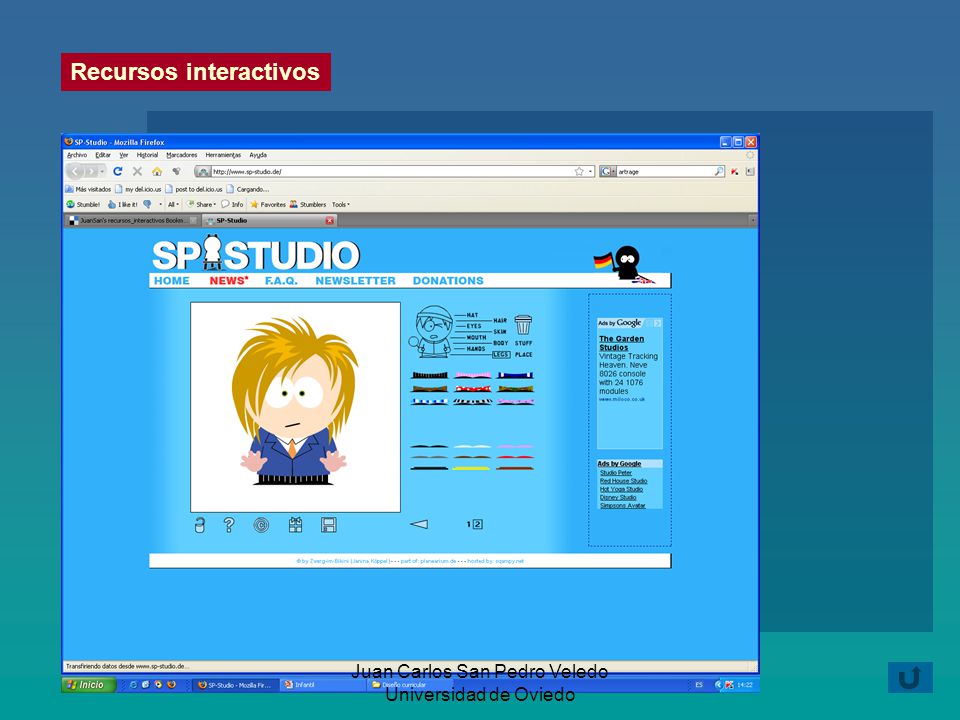
Task: Open the Ayuda menu
Action: 258,155
